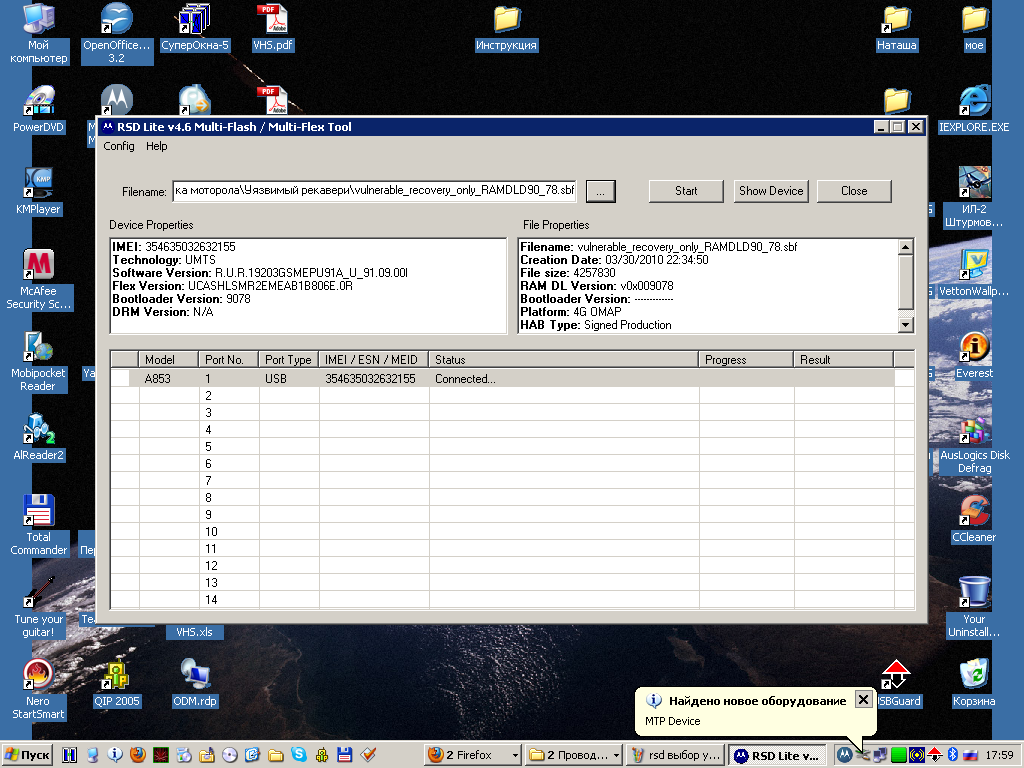The image size is (1024, 768).
Task: Select the McAfee Security Scan desktop icon
Action: click(x=39, y=280)
